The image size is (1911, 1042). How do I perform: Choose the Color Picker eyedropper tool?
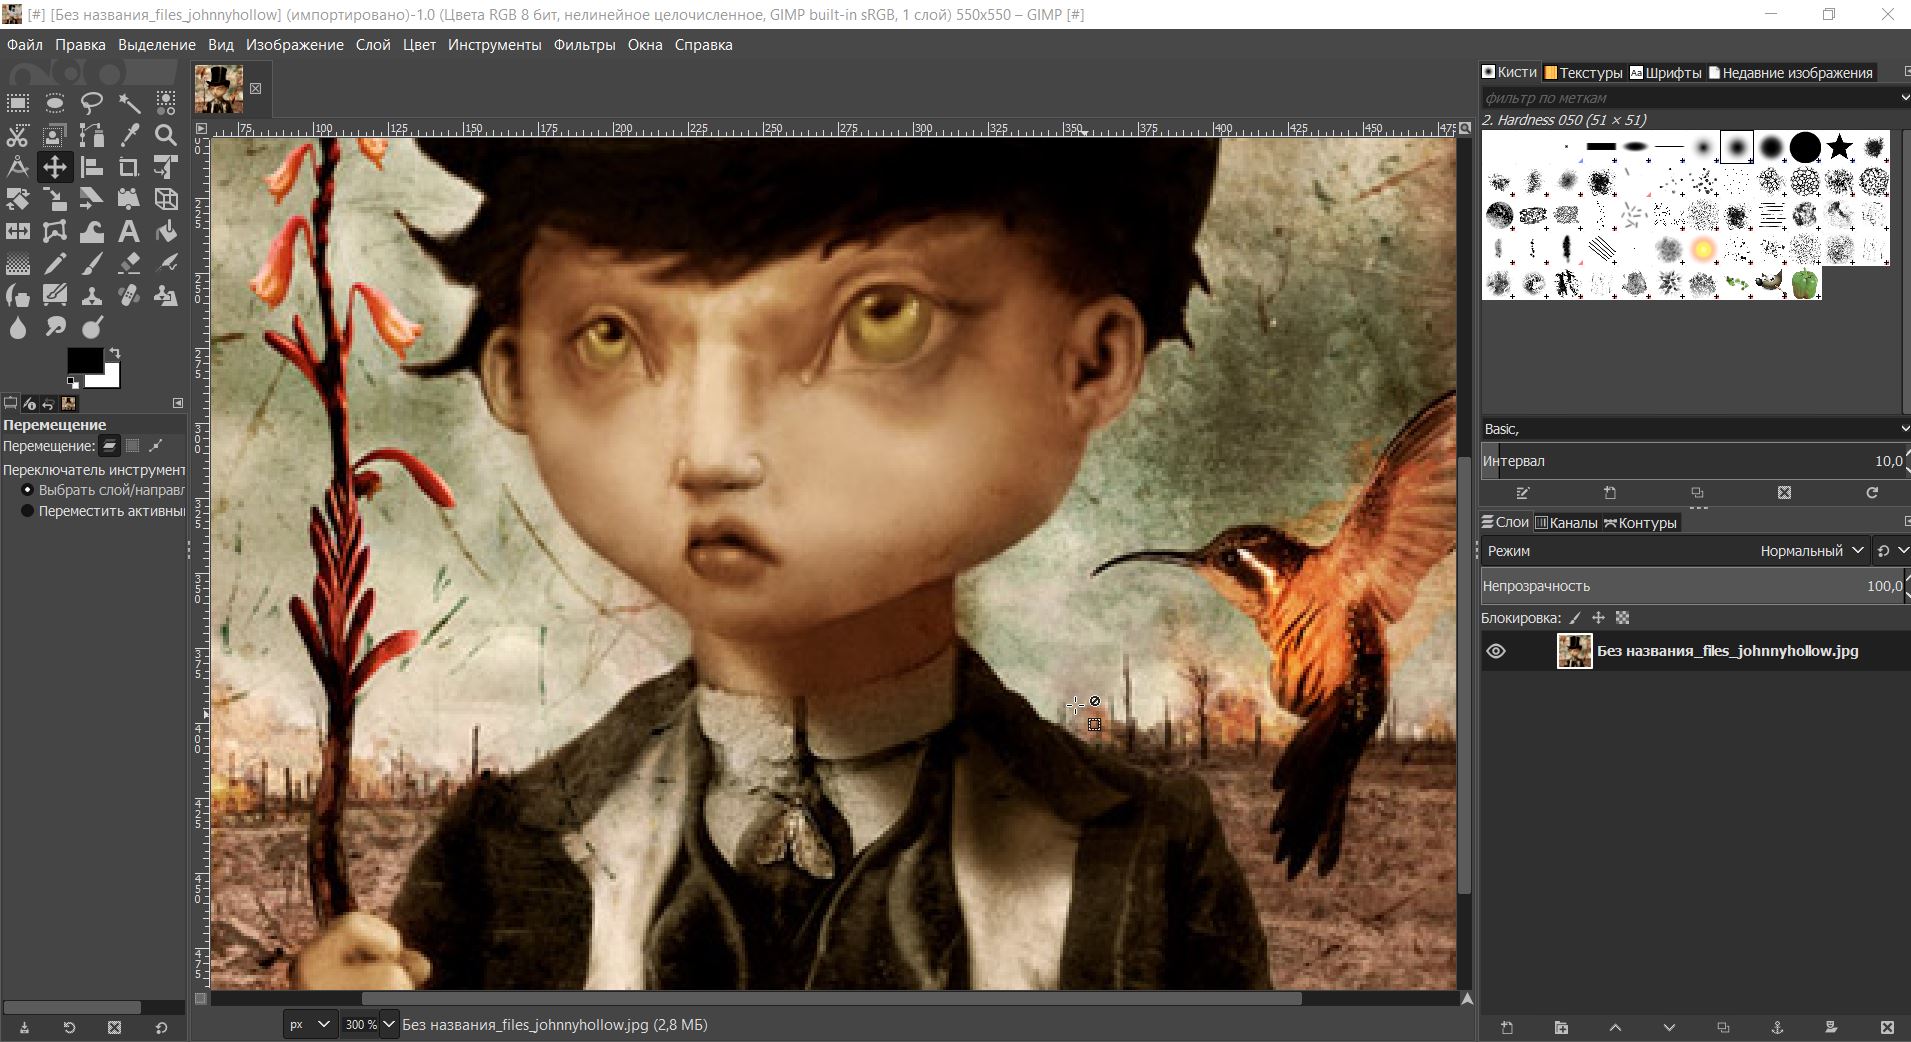[129, 135]
